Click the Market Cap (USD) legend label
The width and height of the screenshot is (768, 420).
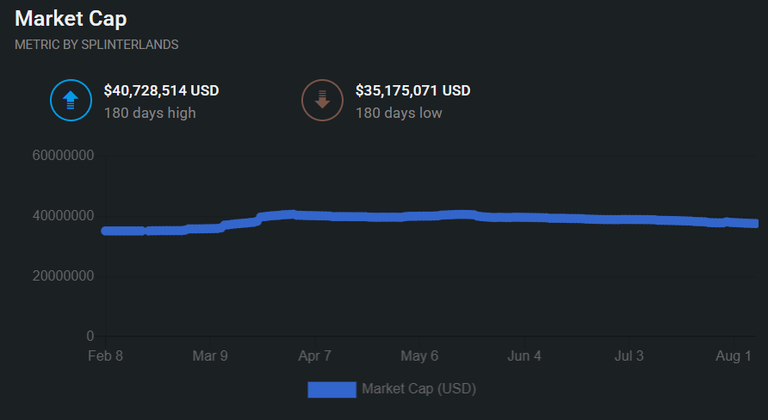tap(419, 389)
